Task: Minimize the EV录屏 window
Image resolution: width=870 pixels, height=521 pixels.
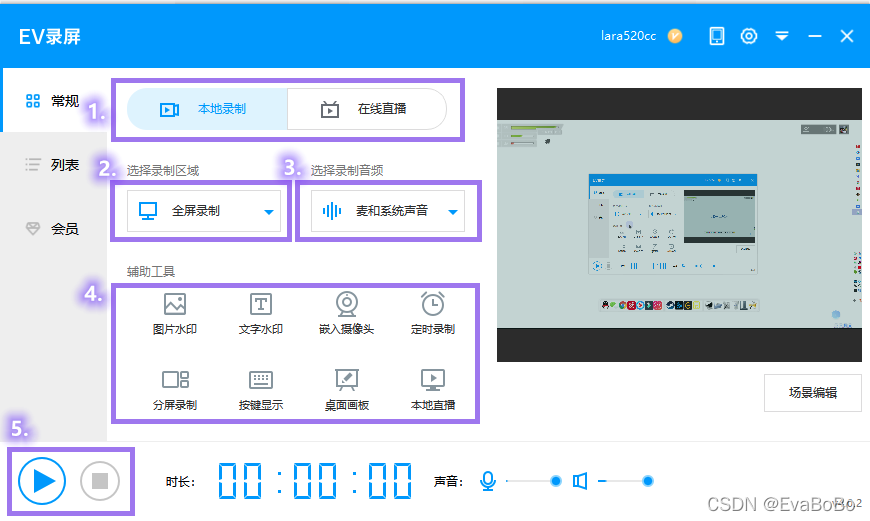Action: (x=815, y=36)
